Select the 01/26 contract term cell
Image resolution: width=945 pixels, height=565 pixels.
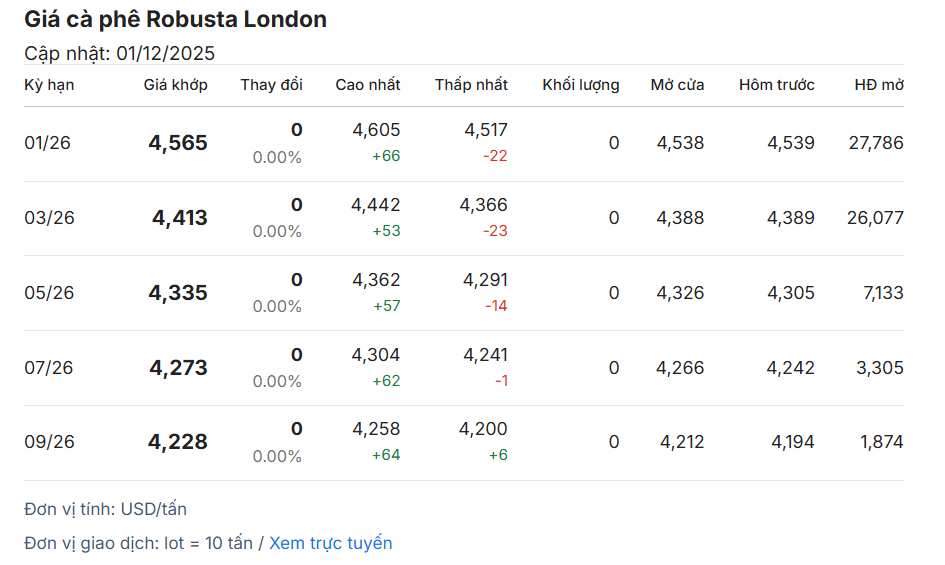[49, 143]
